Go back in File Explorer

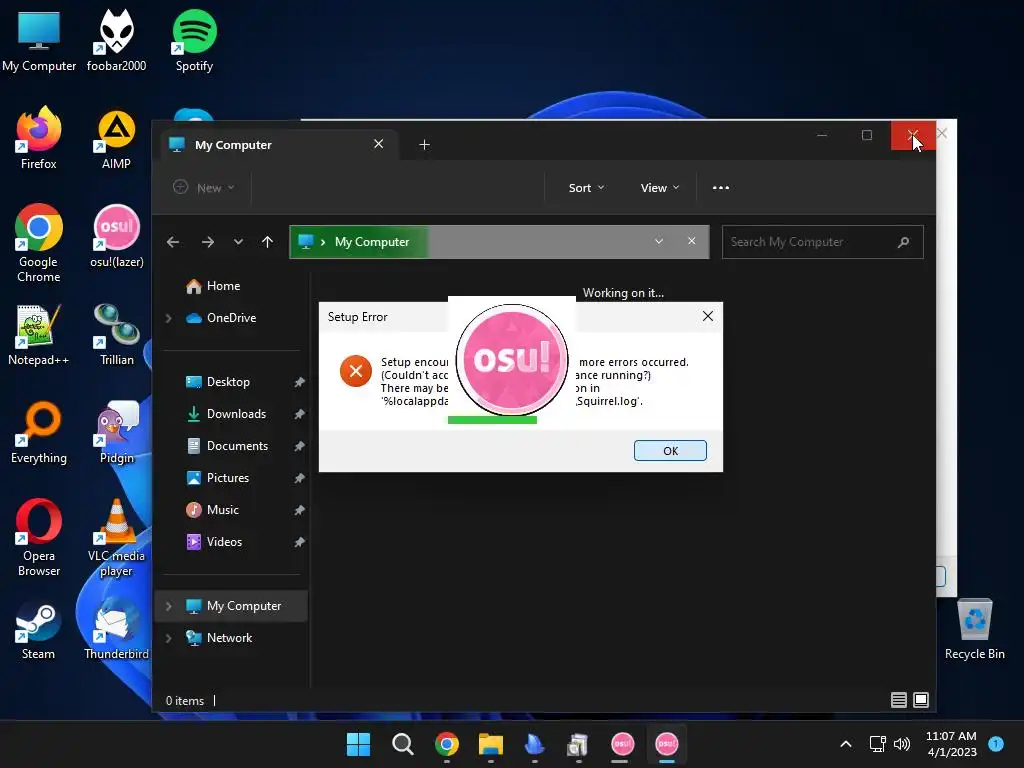pos(173,242)
